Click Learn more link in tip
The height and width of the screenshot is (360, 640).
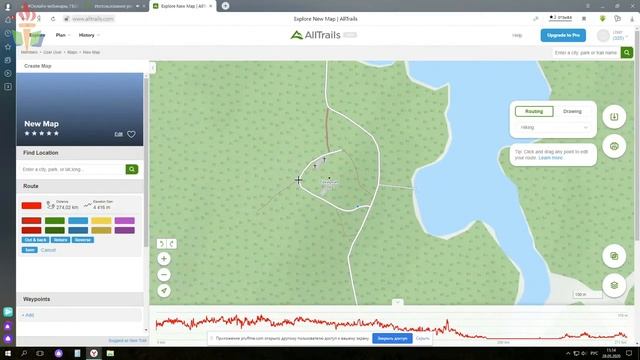[551, 158]
